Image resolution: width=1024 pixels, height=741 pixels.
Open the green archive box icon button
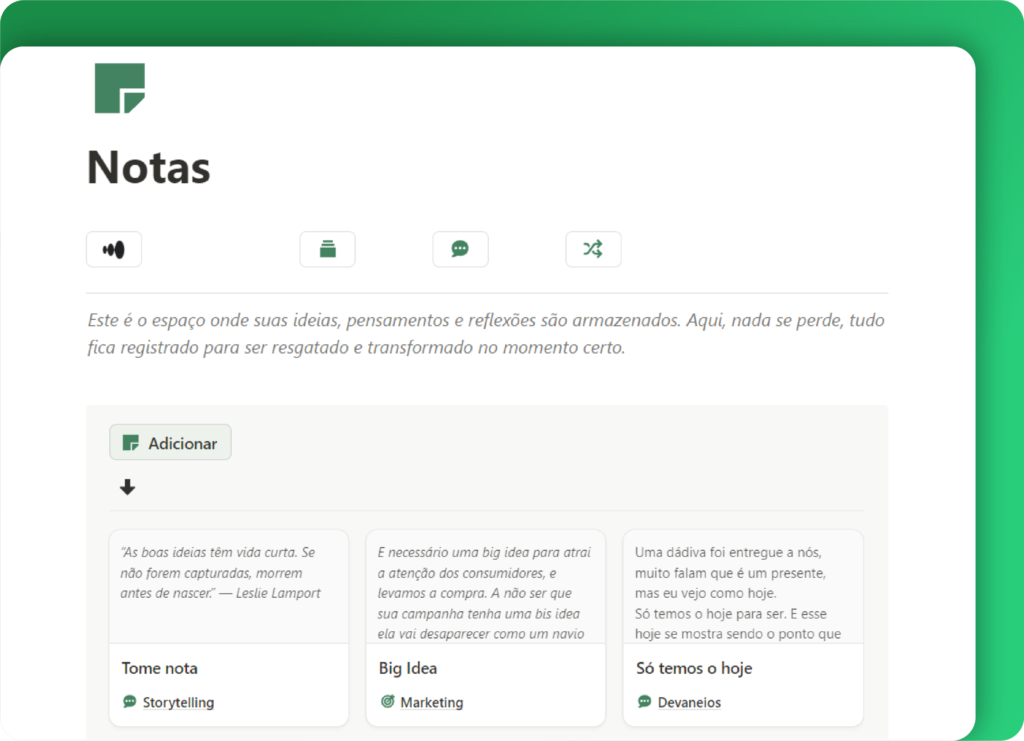coord(327,249)
